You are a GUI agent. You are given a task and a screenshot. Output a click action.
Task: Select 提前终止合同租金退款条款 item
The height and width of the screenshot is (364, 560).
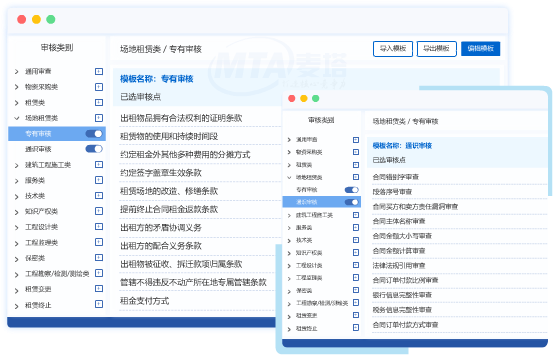tap(169, 209)
